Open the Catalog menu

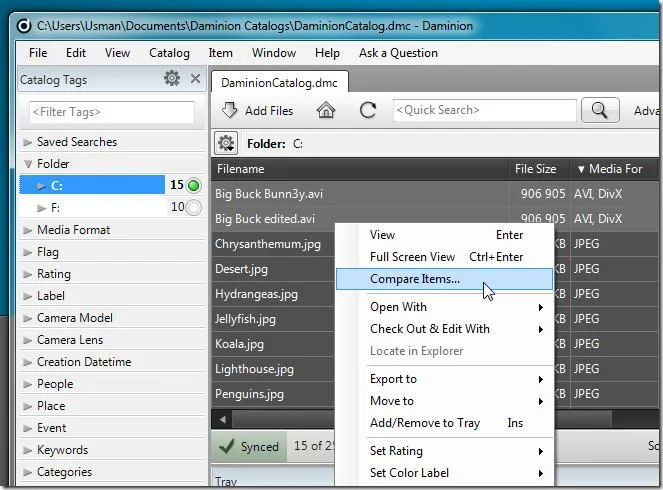coord(169,53)
